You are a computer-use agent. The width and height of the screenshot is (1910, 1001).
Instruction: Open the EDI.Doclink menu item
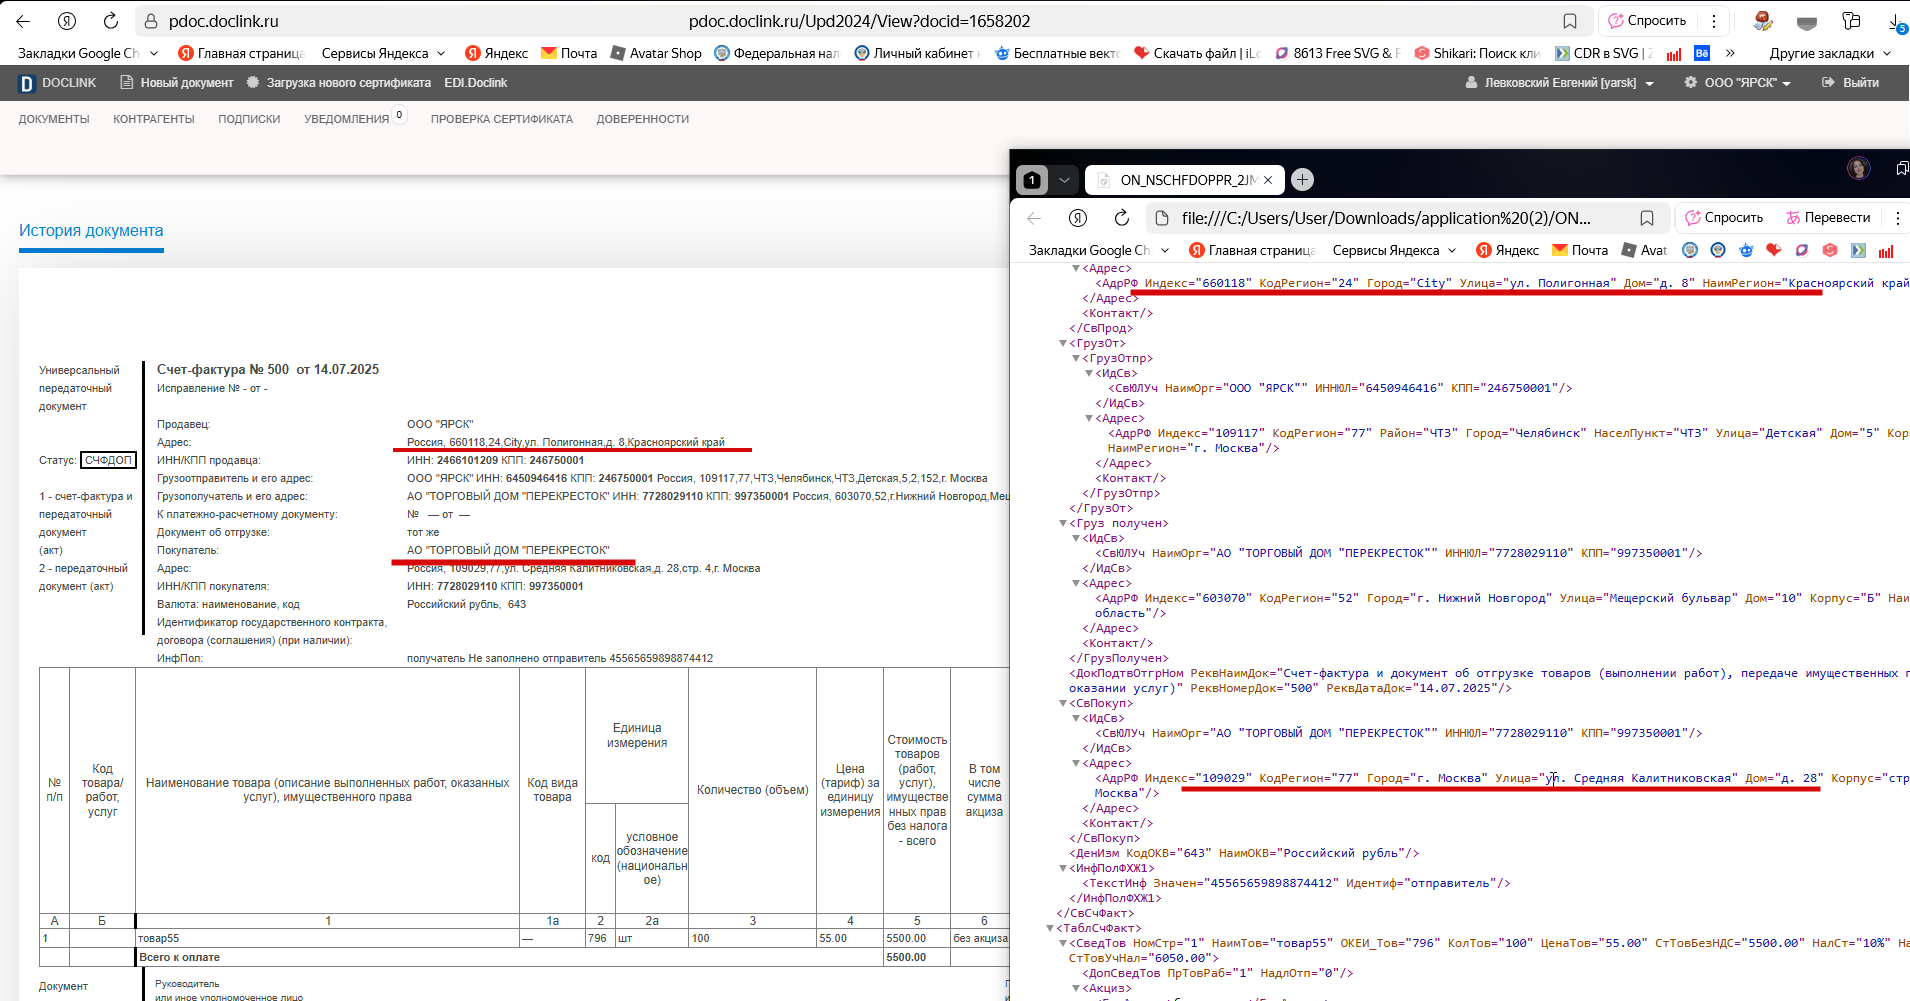475,83
